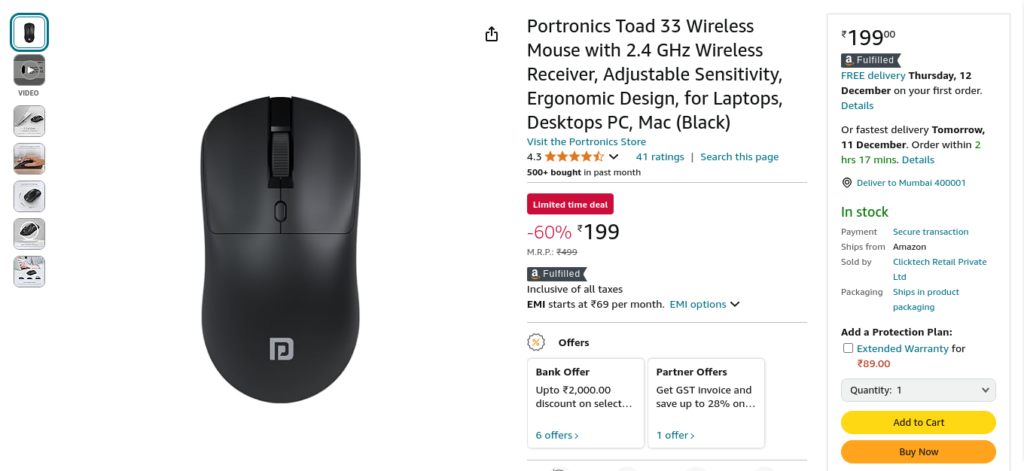
Task: Click the Offers percent badge icon
Action: tap(536, 342)
